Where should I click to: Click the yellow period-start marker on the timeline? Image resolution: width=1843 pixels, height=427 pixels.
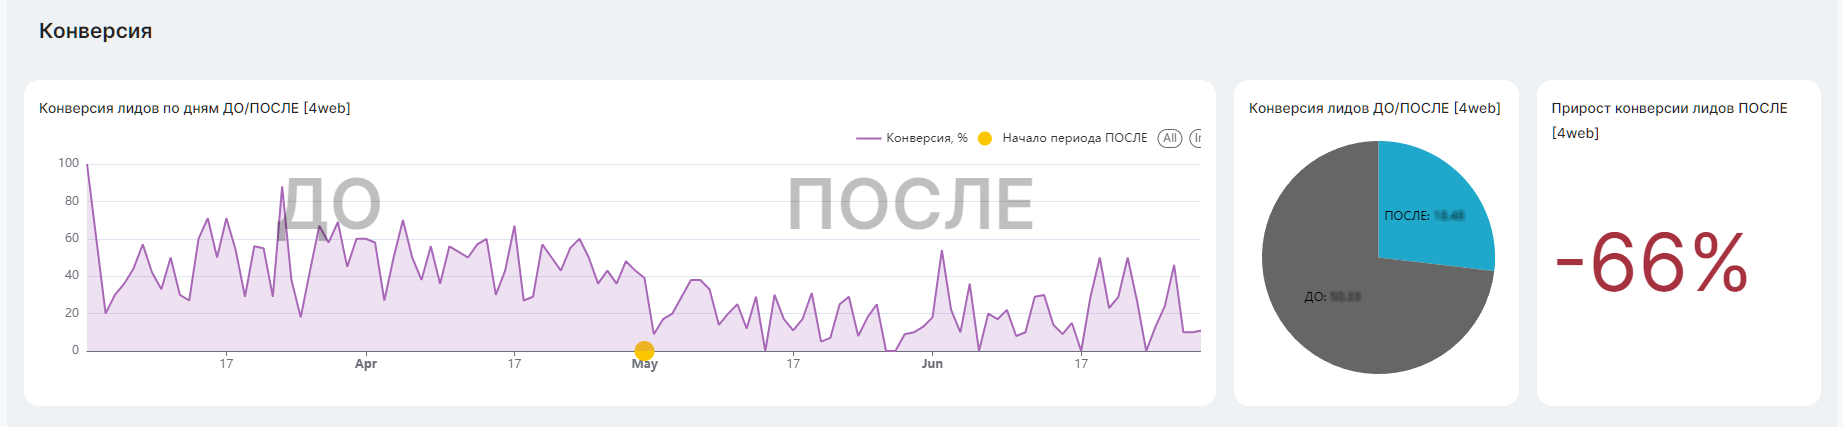point(644,351)
